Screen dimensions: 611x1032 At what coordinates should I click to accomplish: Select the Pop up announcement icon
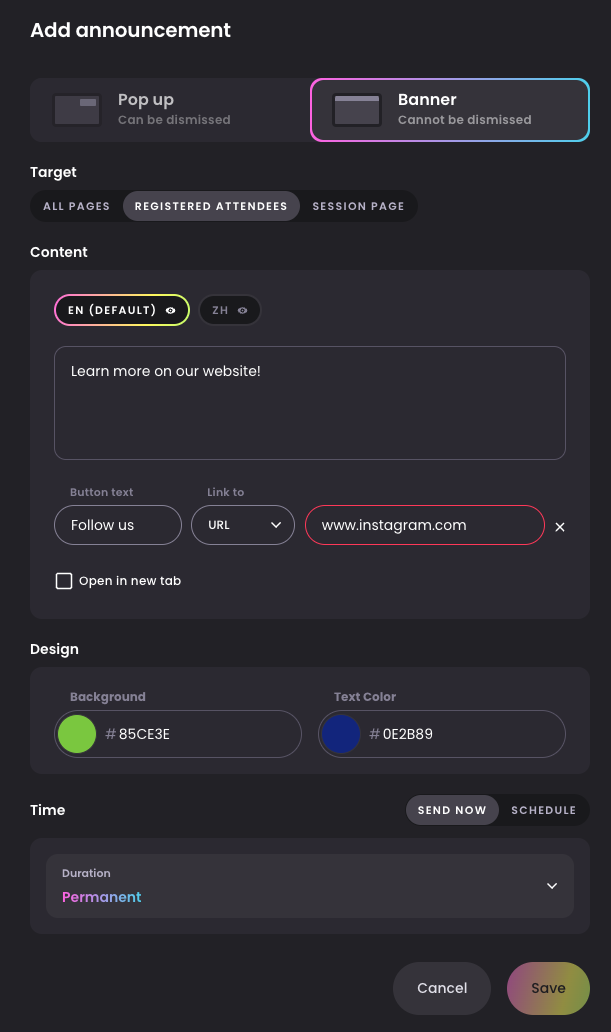click(x=77, y=110)
